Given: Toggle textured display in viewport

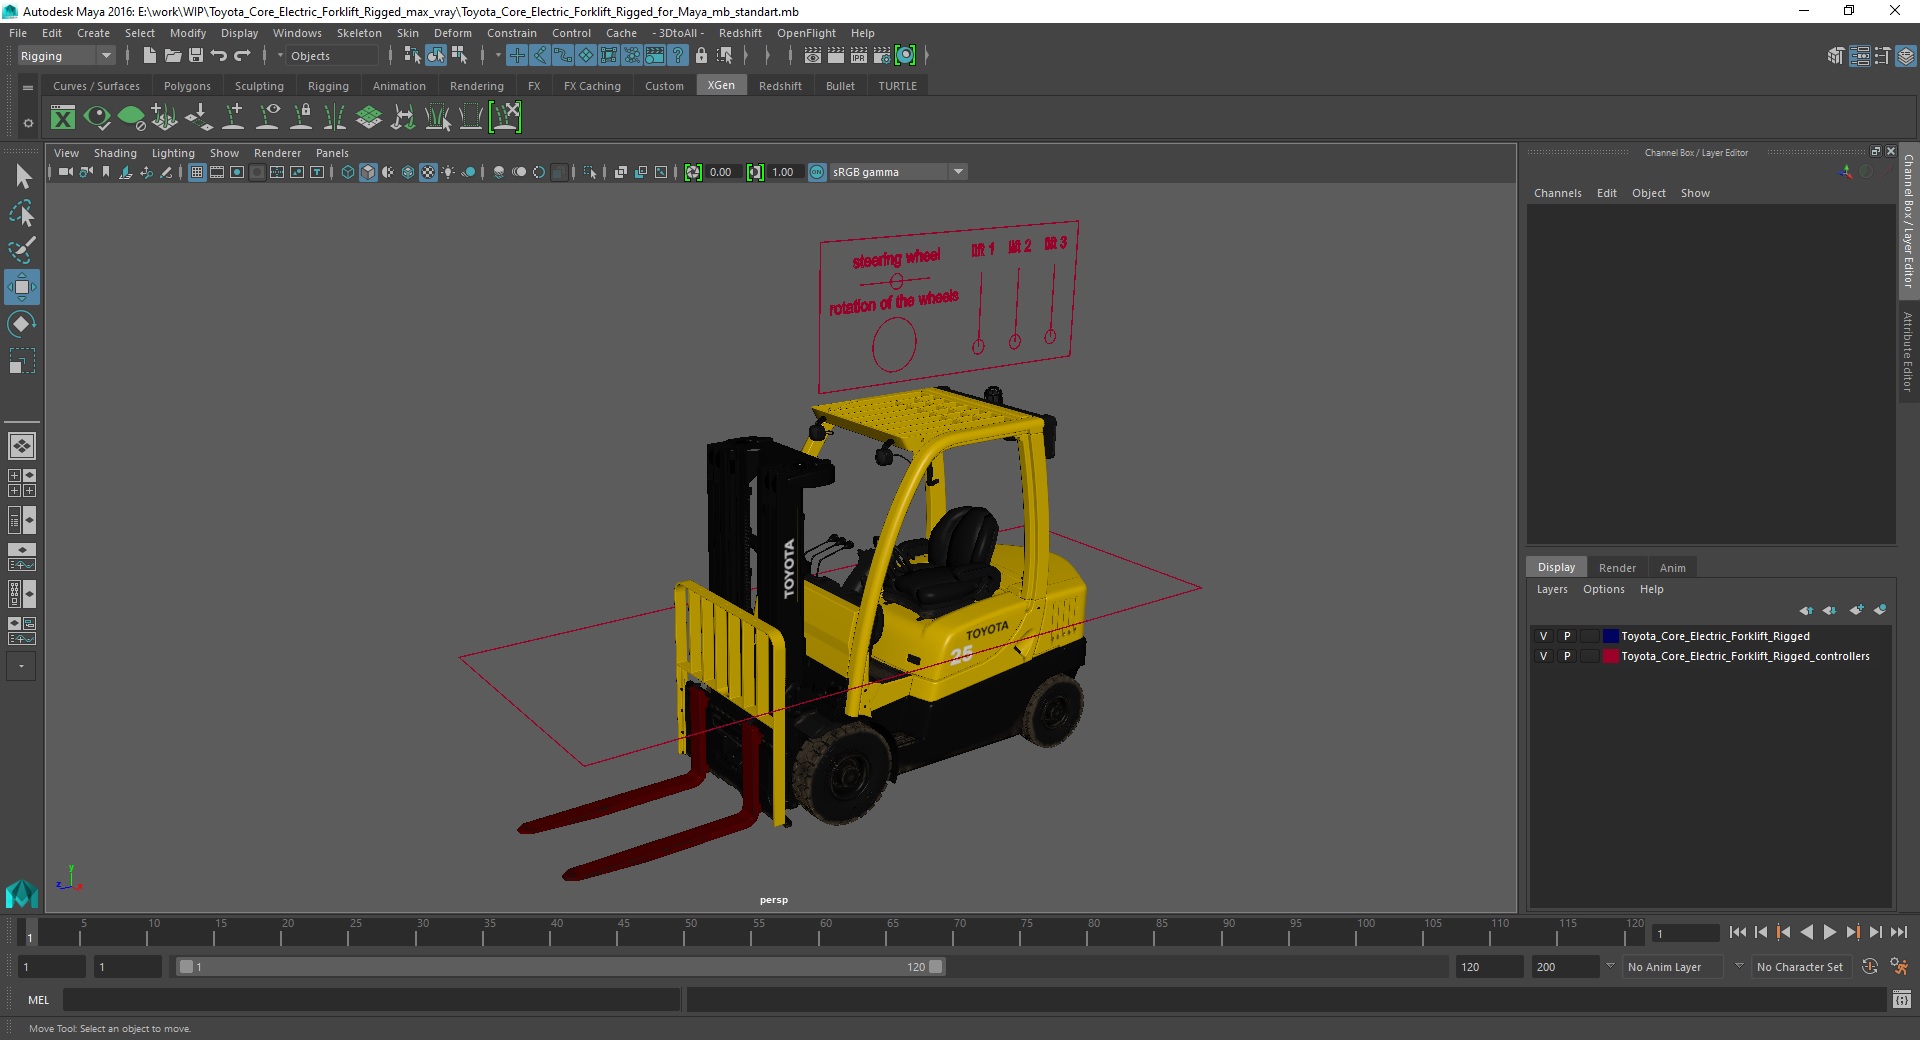Looking at the screenshot, I should [x=428, y=172].
